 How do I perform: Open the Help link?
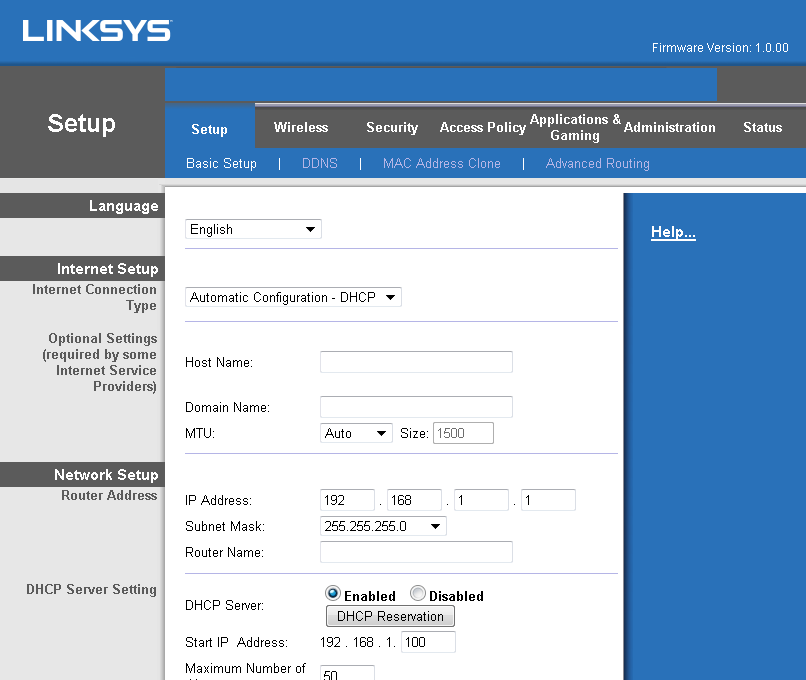[673, 232]
